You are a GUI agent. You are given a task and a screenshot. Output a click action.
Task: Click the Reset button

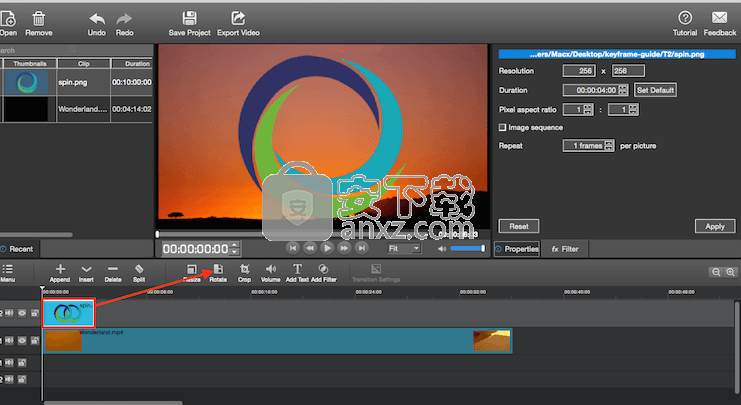point(519,226)
